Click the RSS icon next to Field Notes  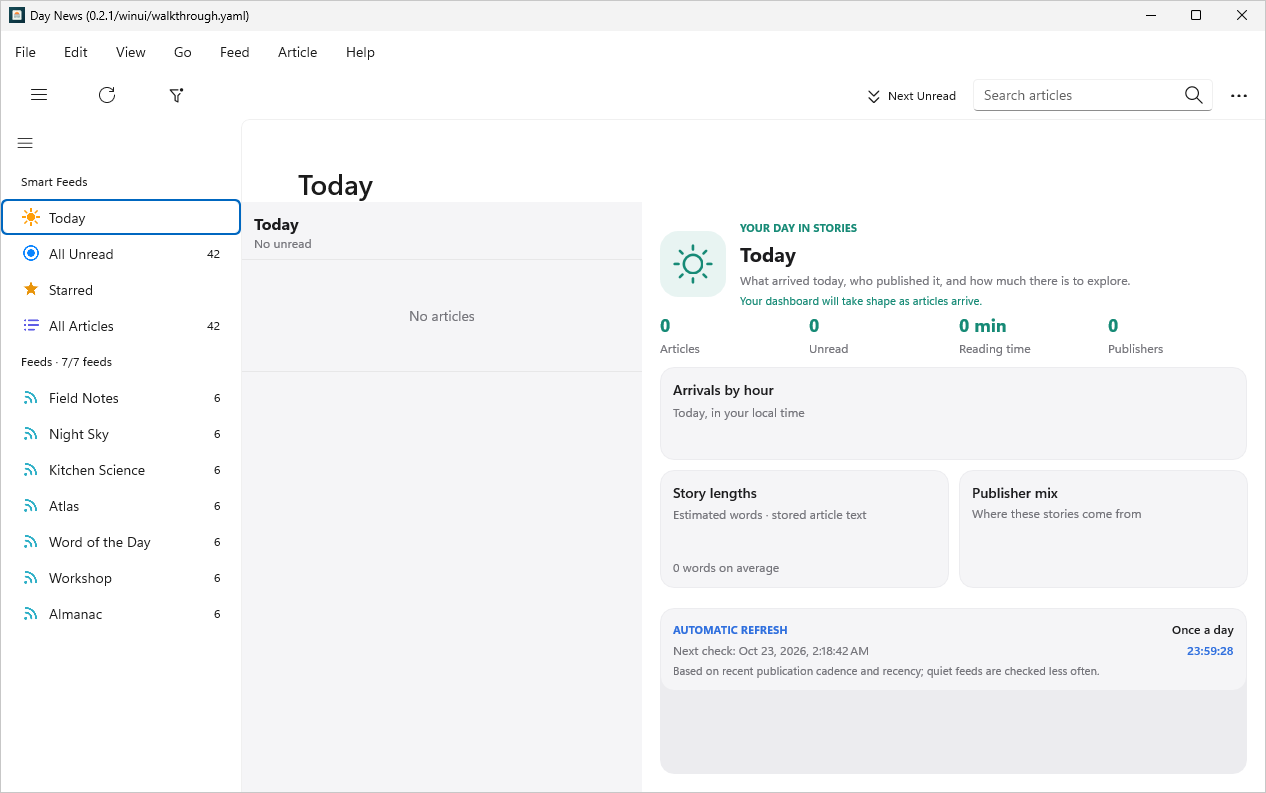(x=31, y=398)
